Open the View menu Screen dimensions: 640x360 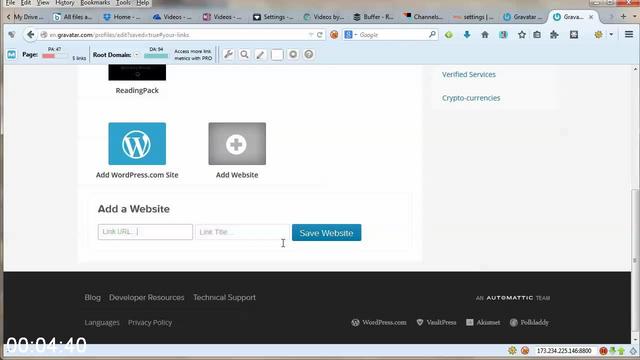pos(43,3)
